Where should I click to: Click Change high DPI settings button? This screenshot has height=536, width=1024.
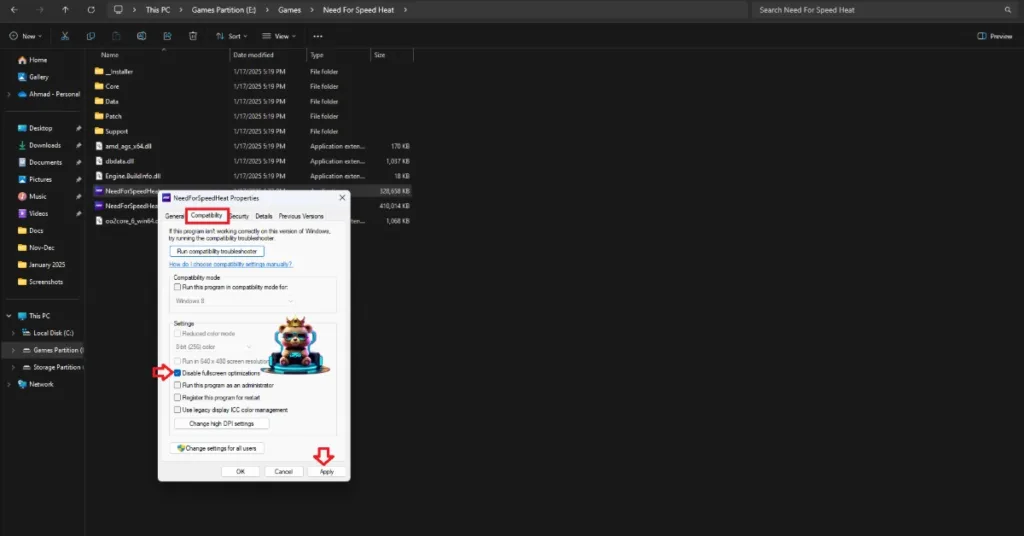click(x=221, y=424)
